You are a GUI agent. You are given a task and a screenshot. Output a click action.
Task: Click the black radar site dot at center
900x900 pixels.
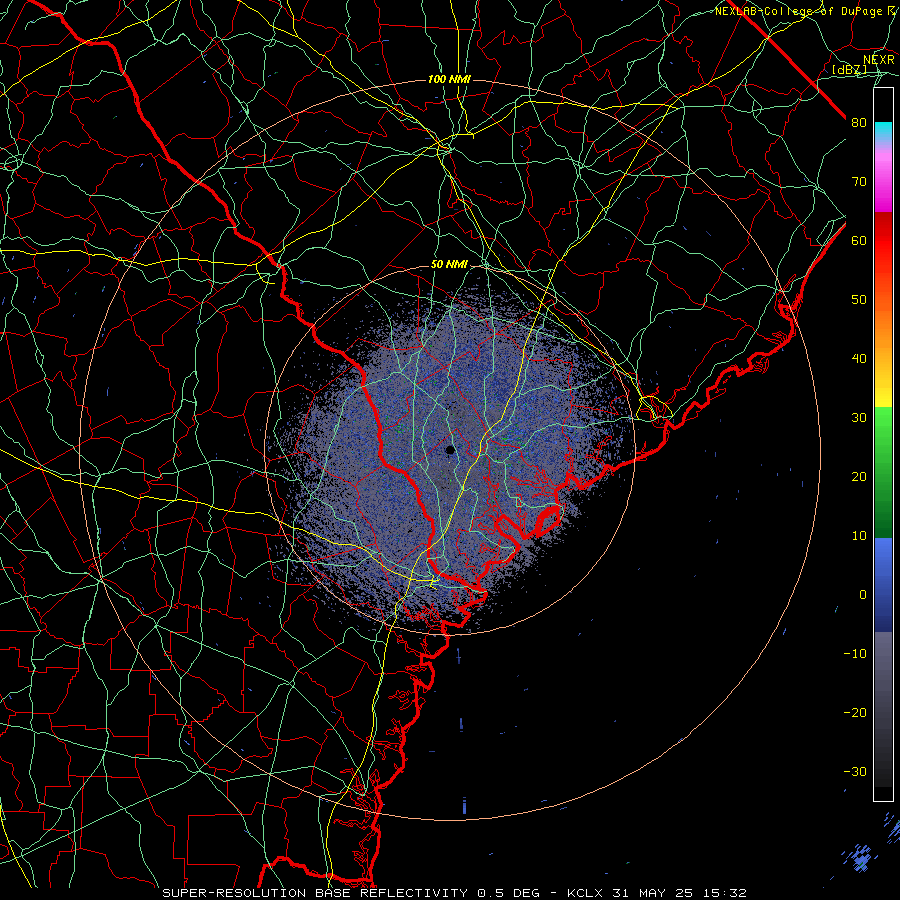451,450
